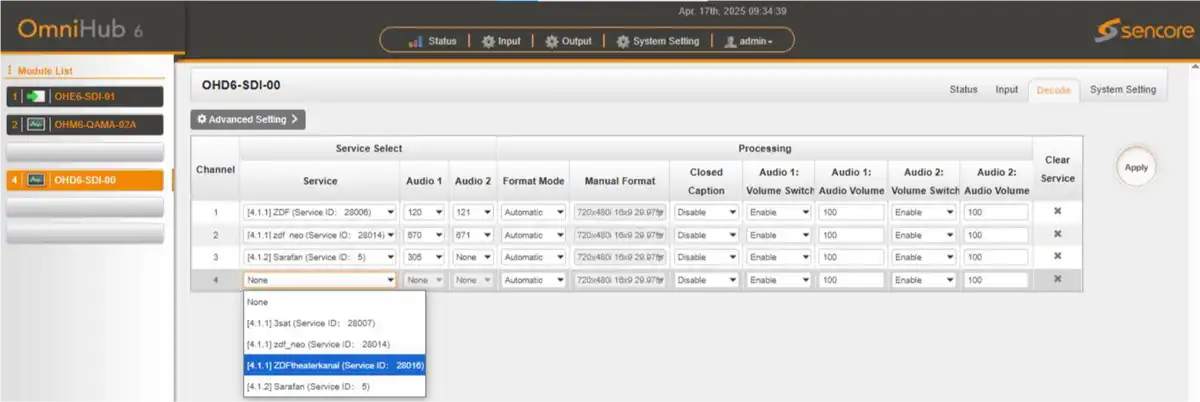Viewport: 1200px width, 402px height.
Task: Click the Status chart icon in navigation
Action: tap(417, 41)
